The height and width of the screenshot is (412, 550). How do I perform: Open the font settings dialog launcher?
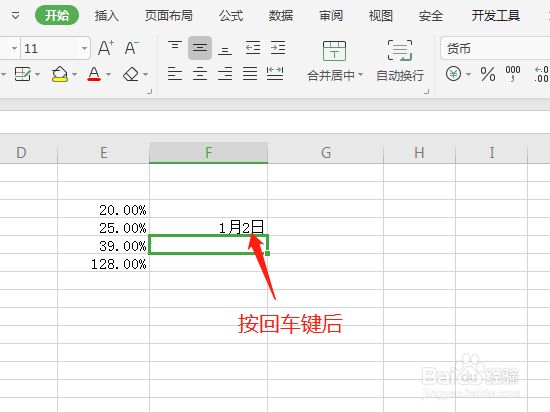point(149,92)
